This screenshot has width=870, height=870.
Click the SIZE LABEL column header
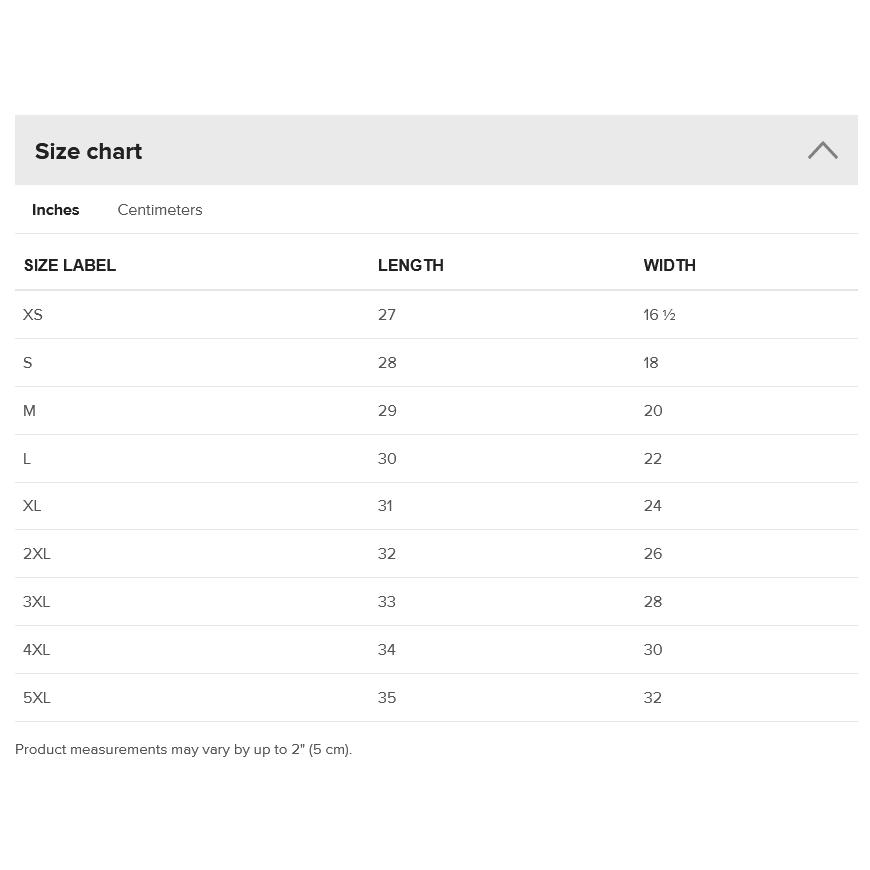(70, 265)
